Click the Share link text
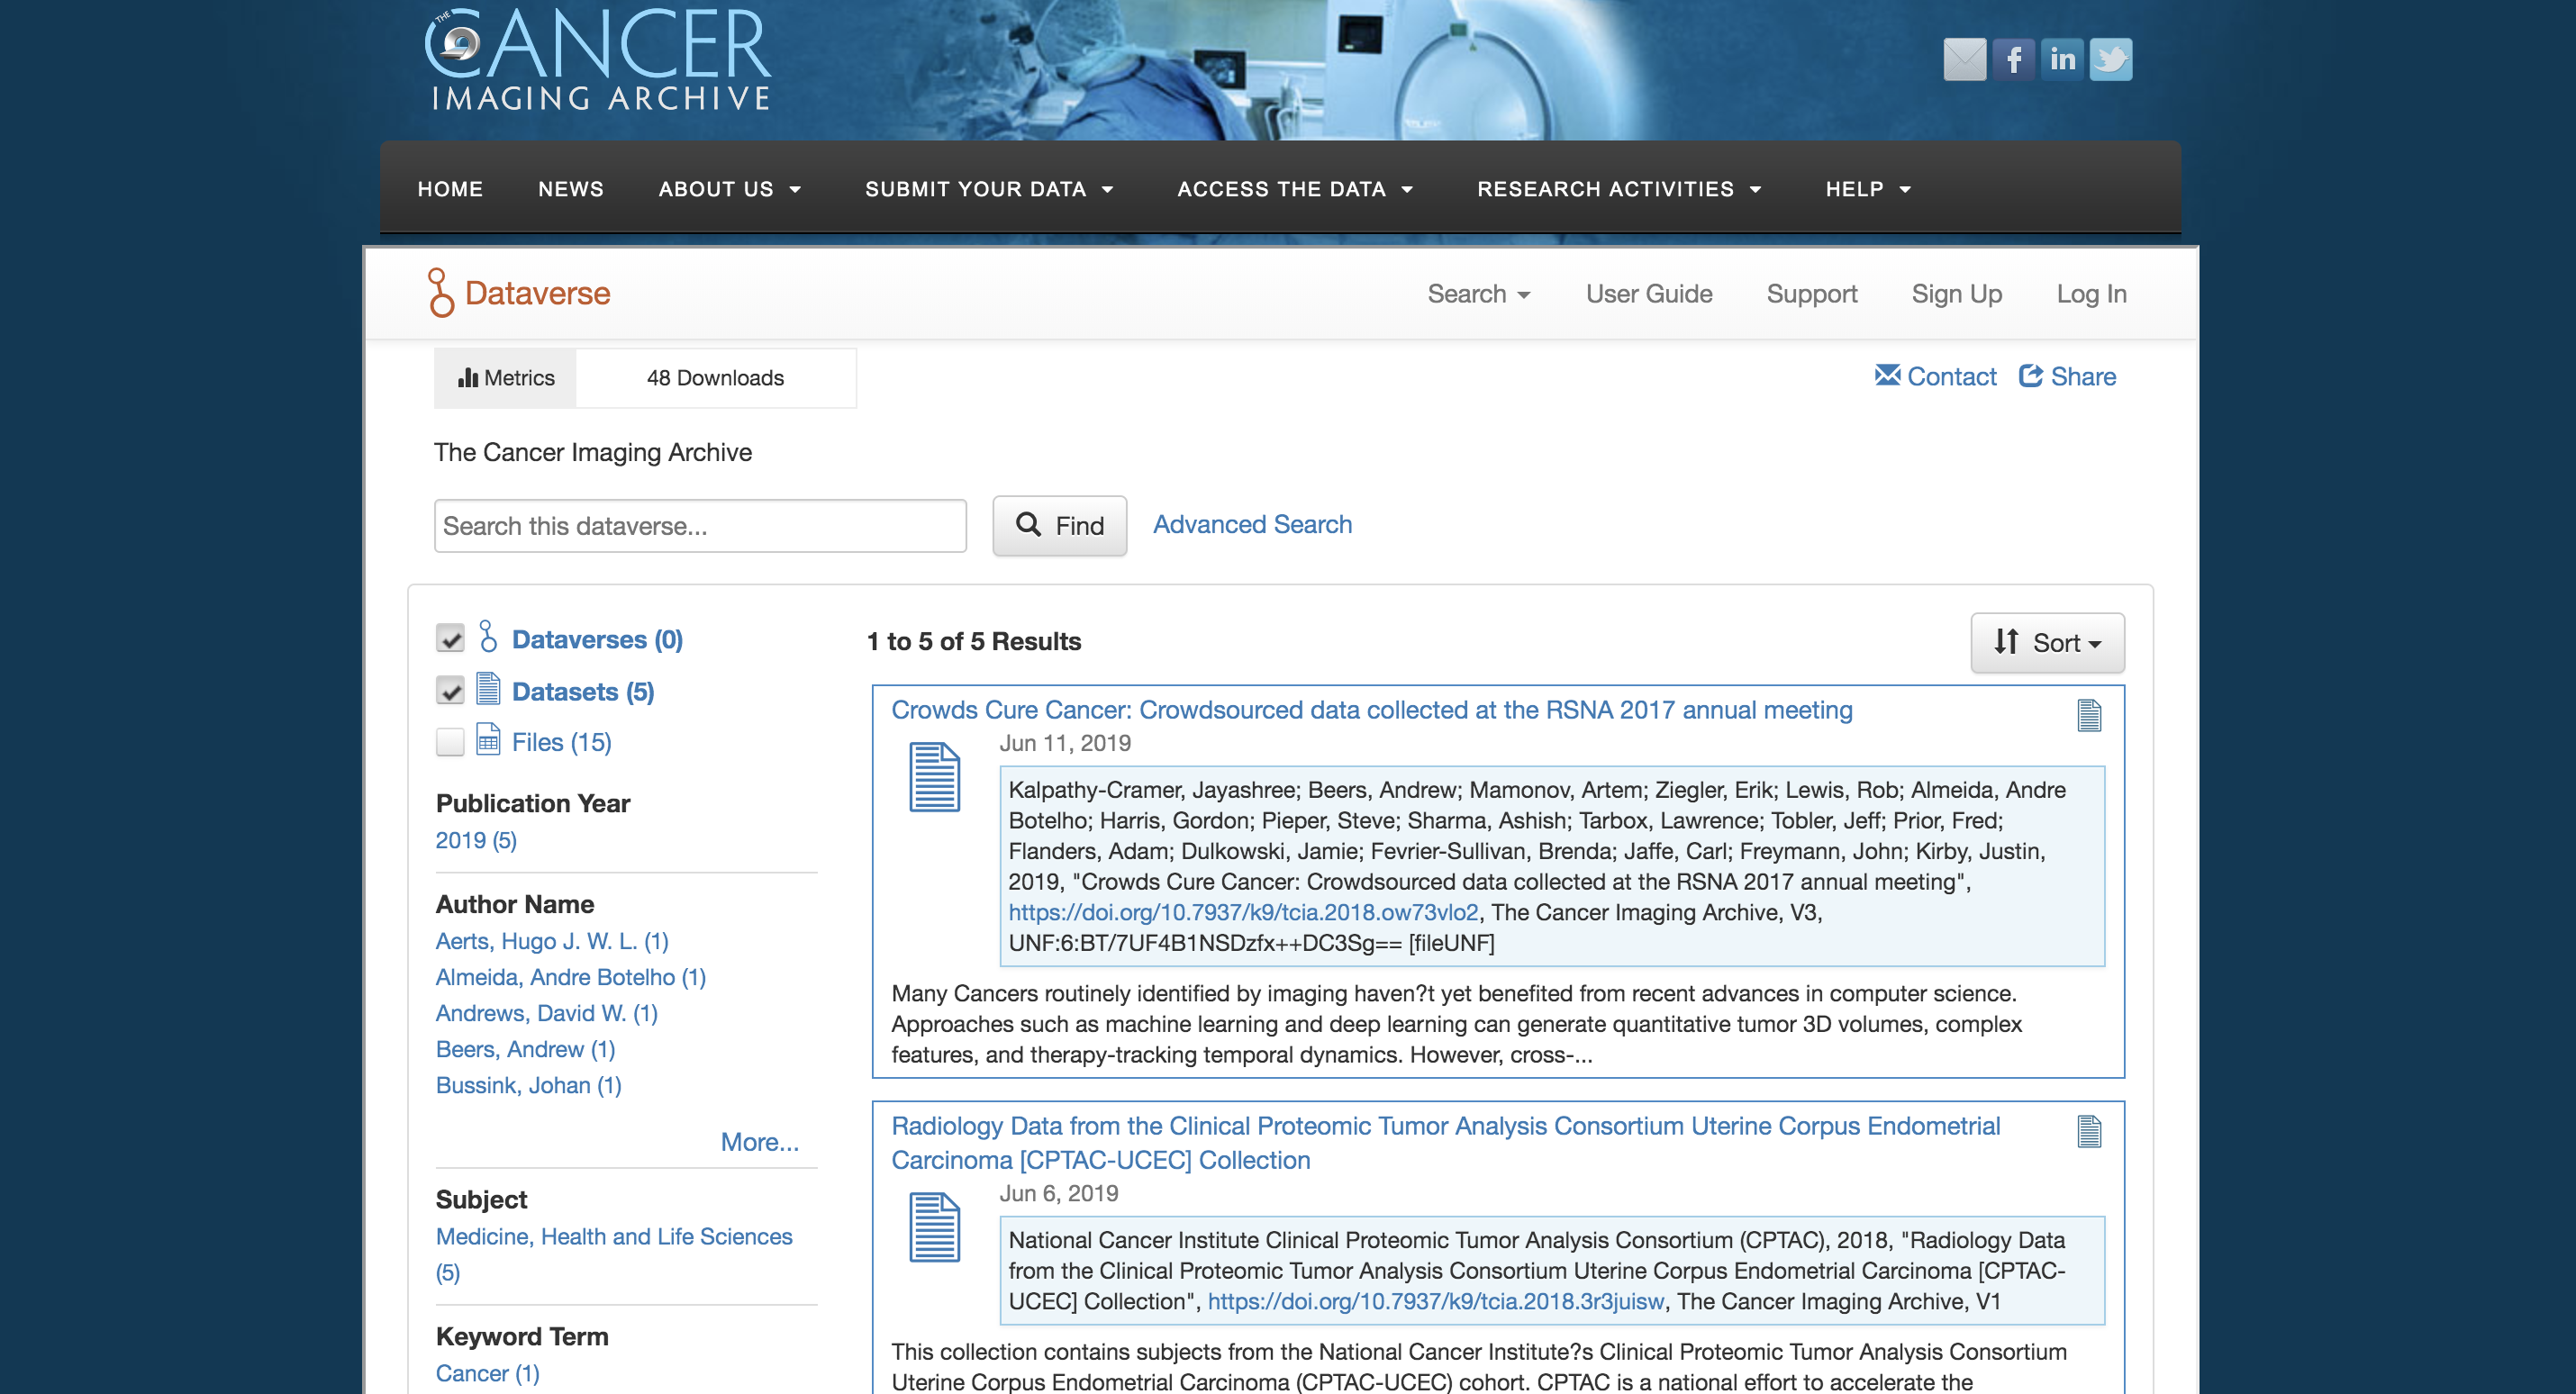Screen dimensions: 2576x1394 2083,376
